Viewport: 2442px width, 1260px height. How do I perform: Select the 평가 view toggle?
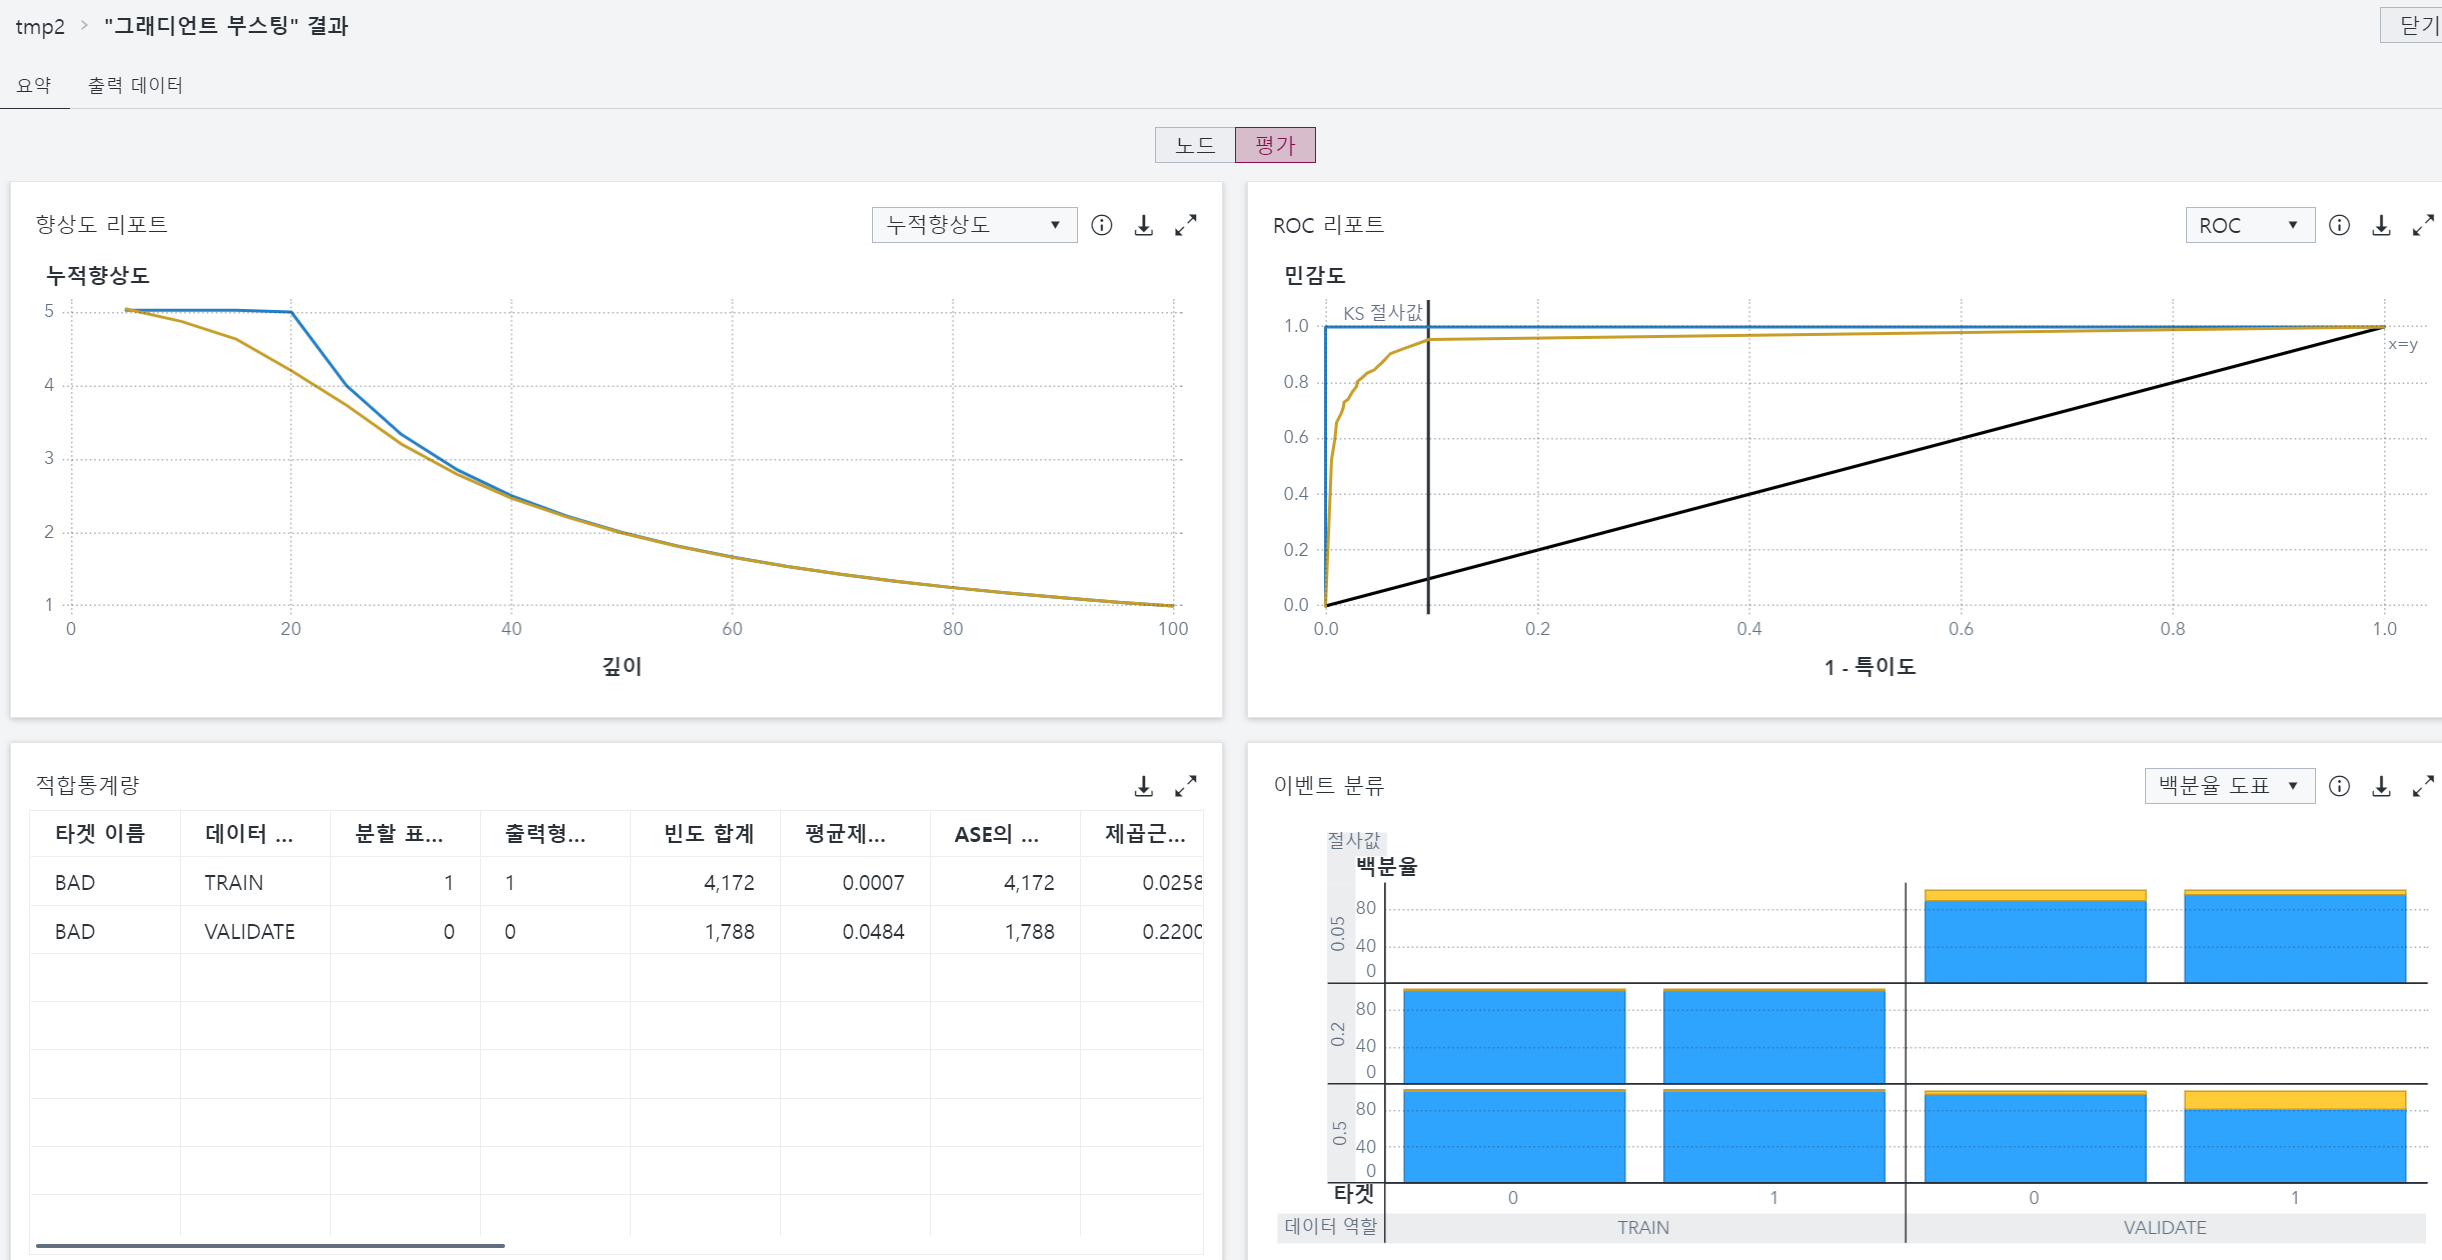tap(1275, 145)
